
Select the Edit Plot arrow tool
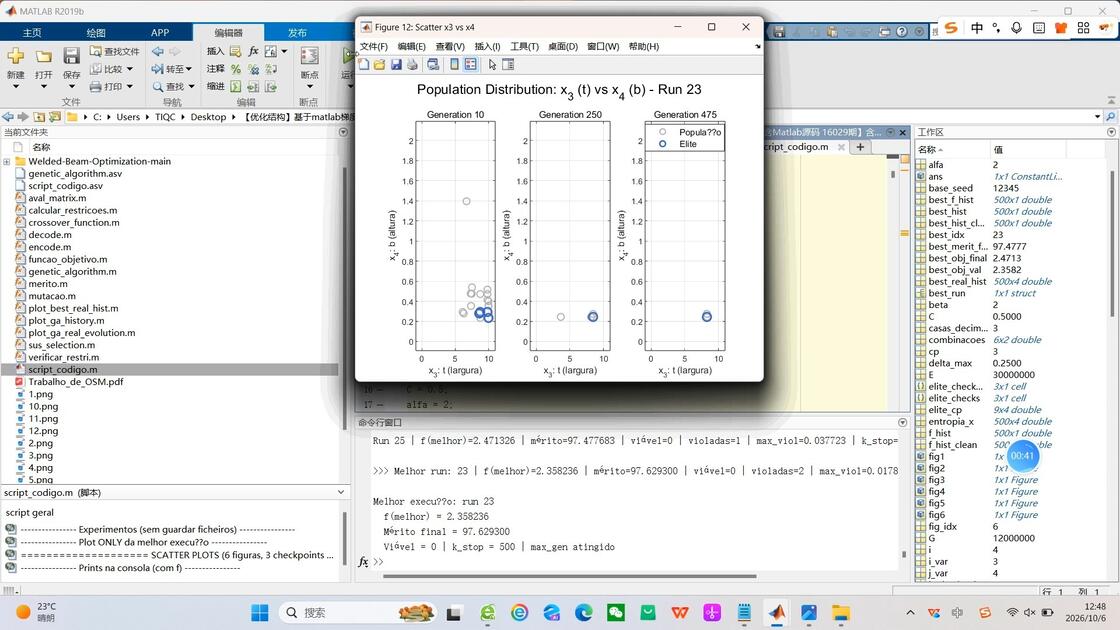click(492, 64)
